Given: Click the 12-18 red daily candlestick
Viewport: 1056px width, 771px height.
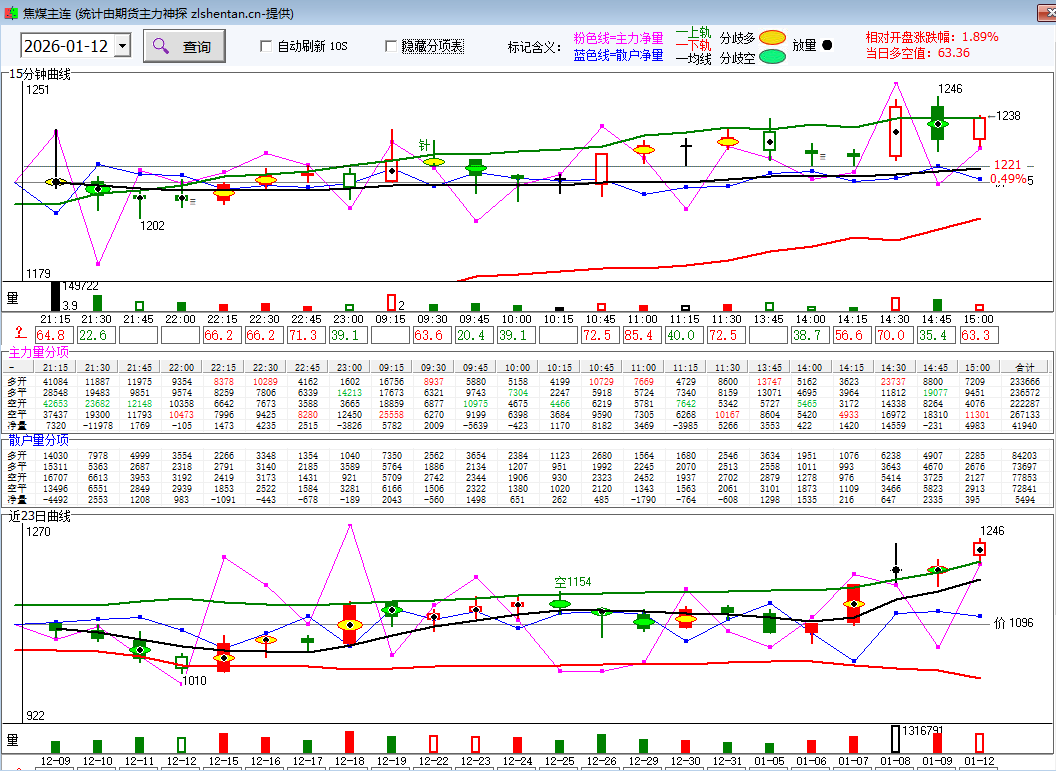Looking at the screenshot, I should click(350, 625).
